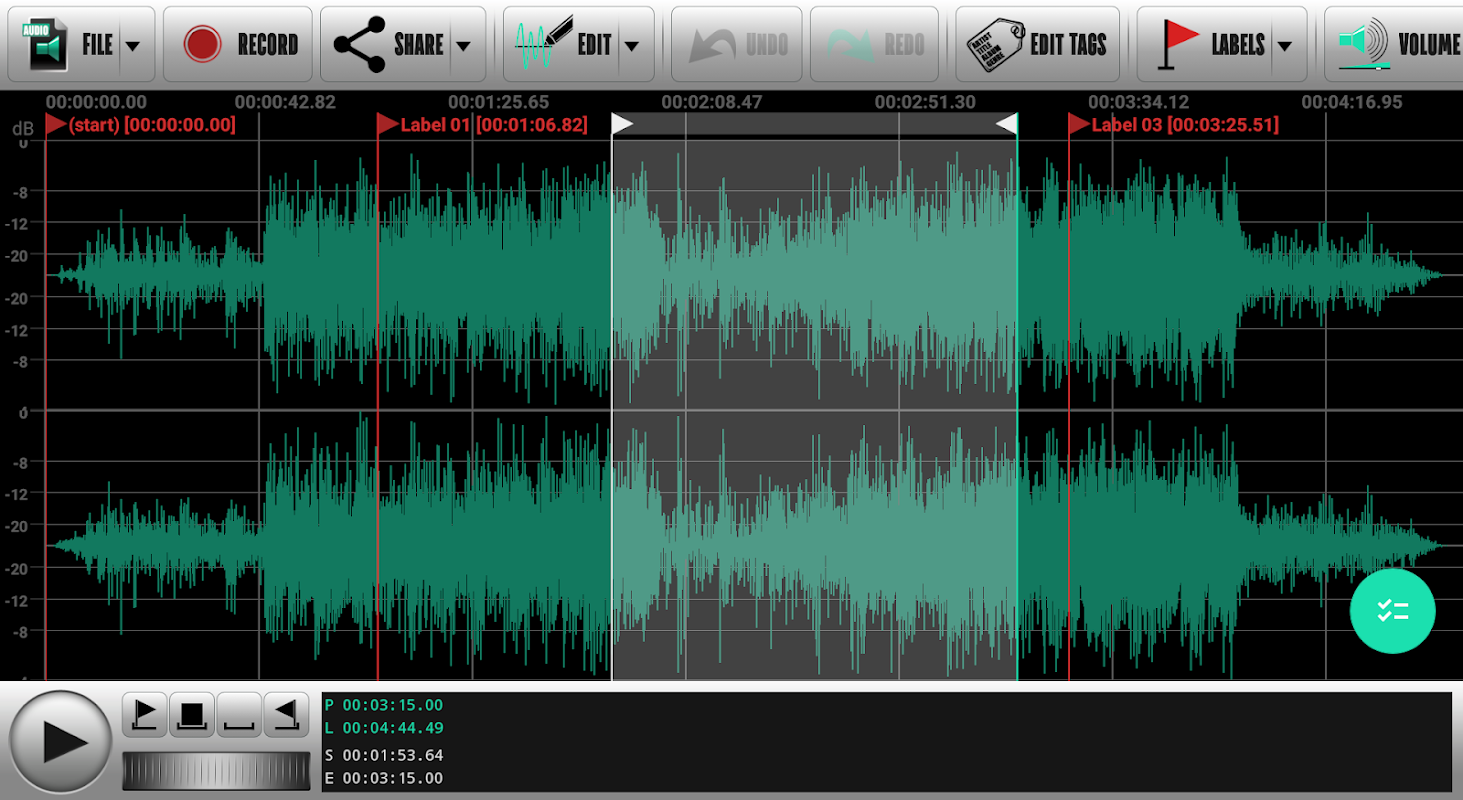The image size is (1463, 800).
Task: Click the play-to-end reverse flag button
Action: (286, 714)
